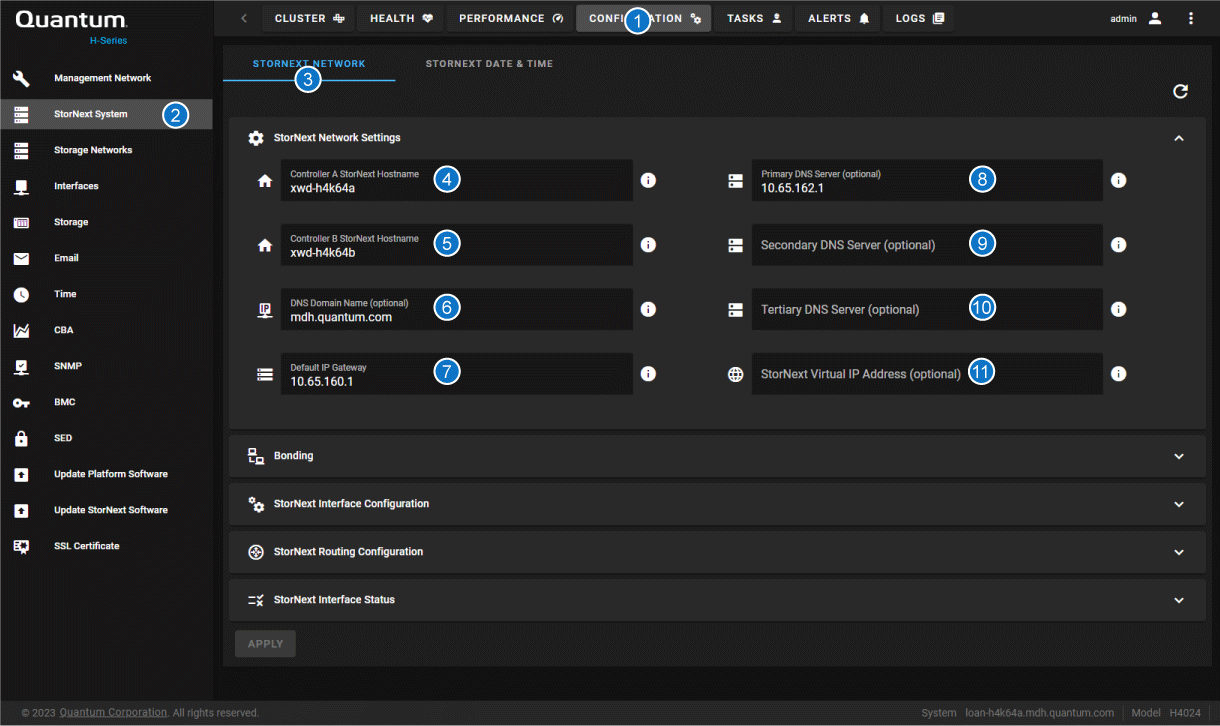This screenshot has width=1220, height=726.
Task: Click the DNS Domain Name field
Action: click(457, 309)
